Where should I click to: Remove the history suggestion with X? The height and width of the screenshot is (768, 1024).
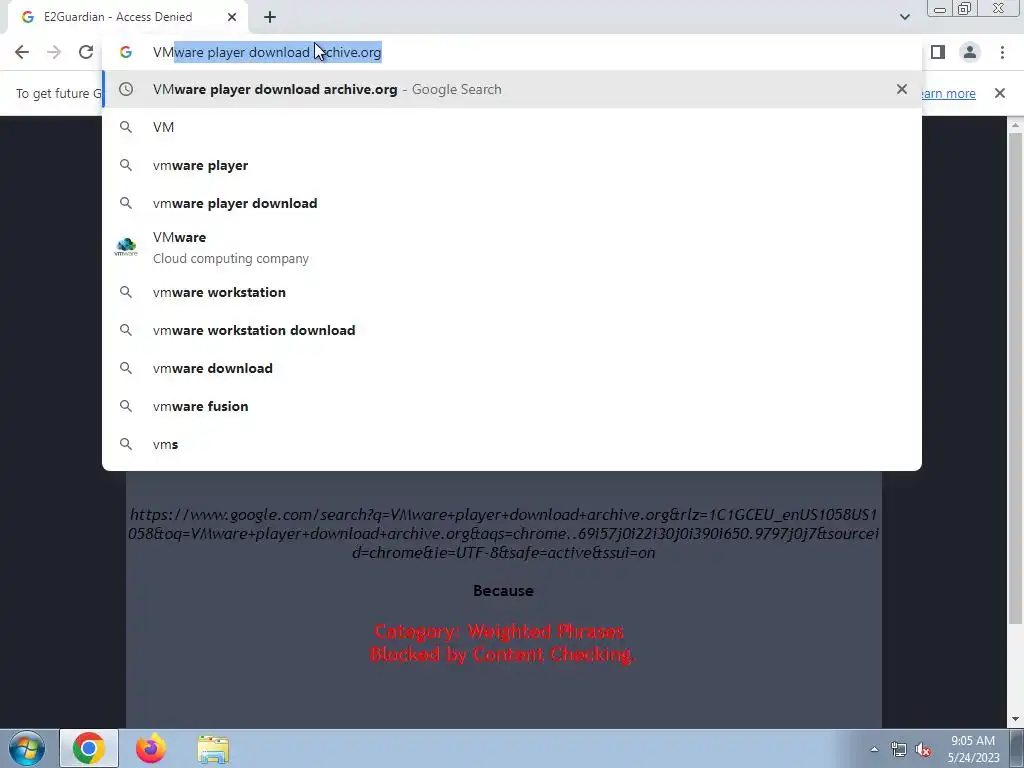tap(902, 89)
